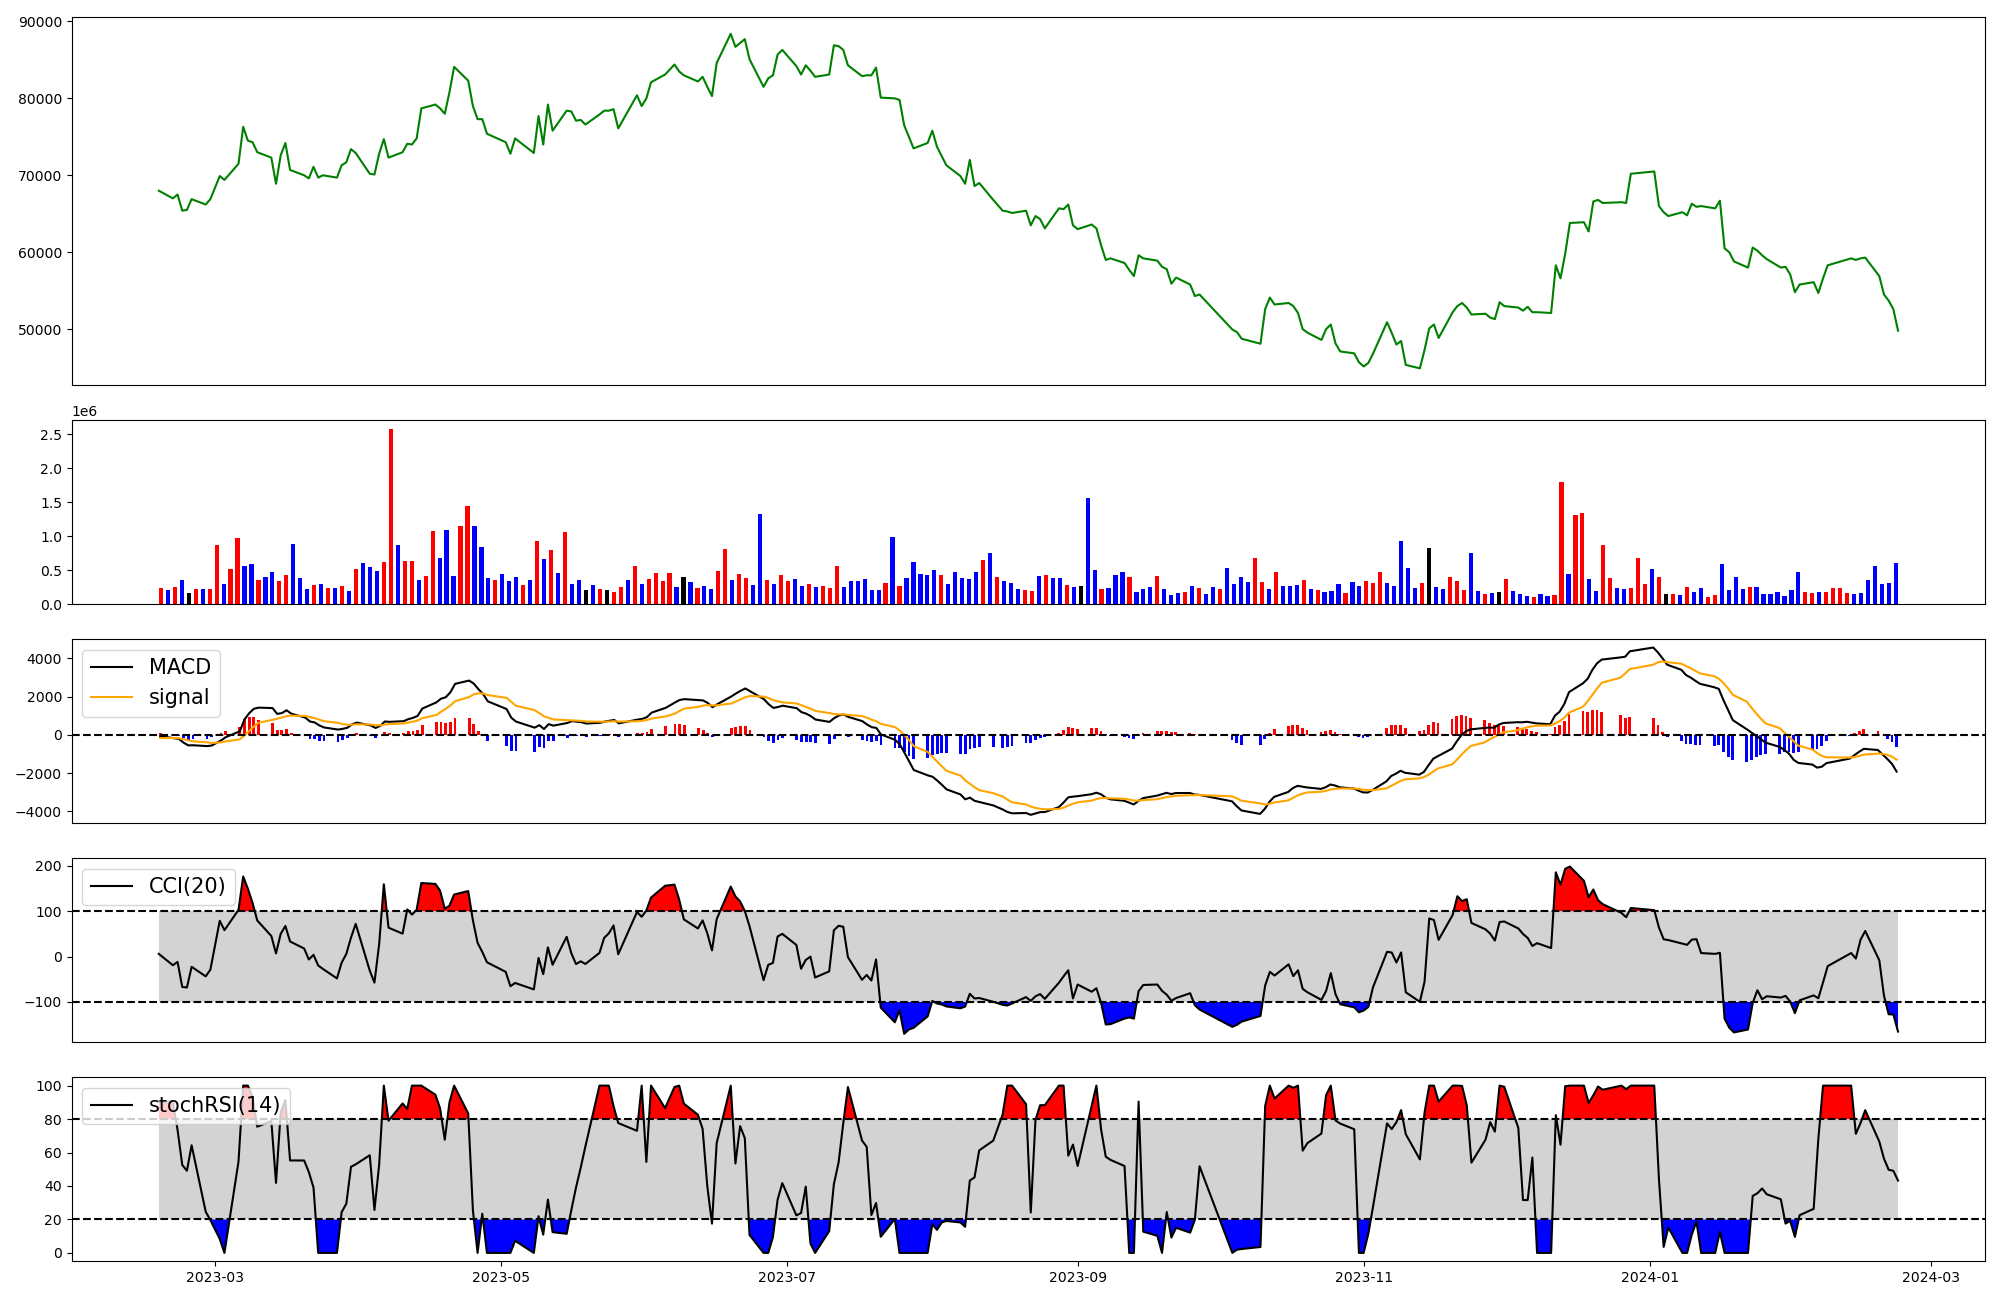Click the 80 stochRSI axis tick label

pos(53,1120)
